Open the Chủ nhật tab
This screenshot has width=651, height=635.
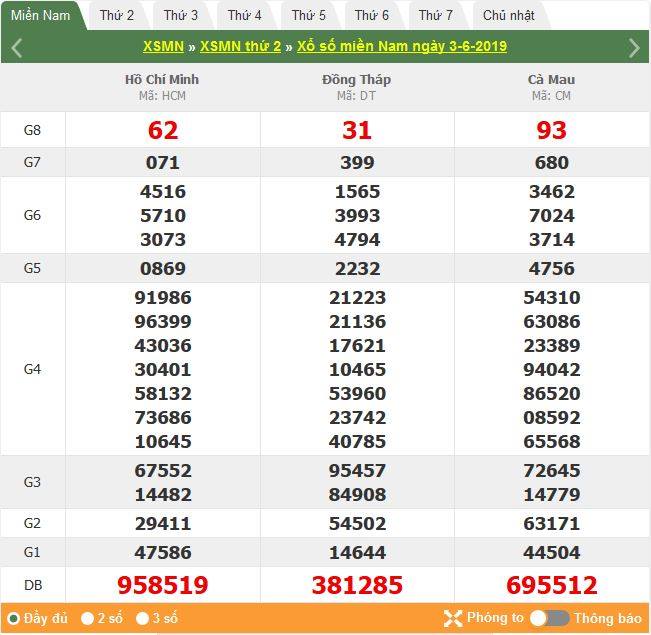(508, 15)
